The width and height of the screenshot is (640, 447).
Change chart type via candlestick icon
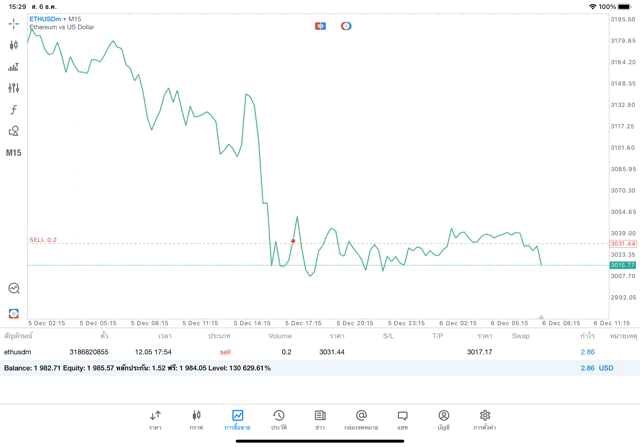tap(13, 45)
